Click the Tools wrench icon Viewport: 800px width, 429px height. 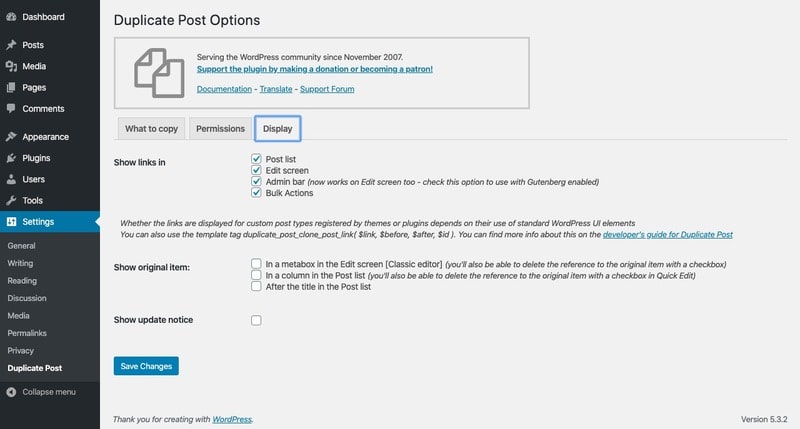(x=11, y=200)
